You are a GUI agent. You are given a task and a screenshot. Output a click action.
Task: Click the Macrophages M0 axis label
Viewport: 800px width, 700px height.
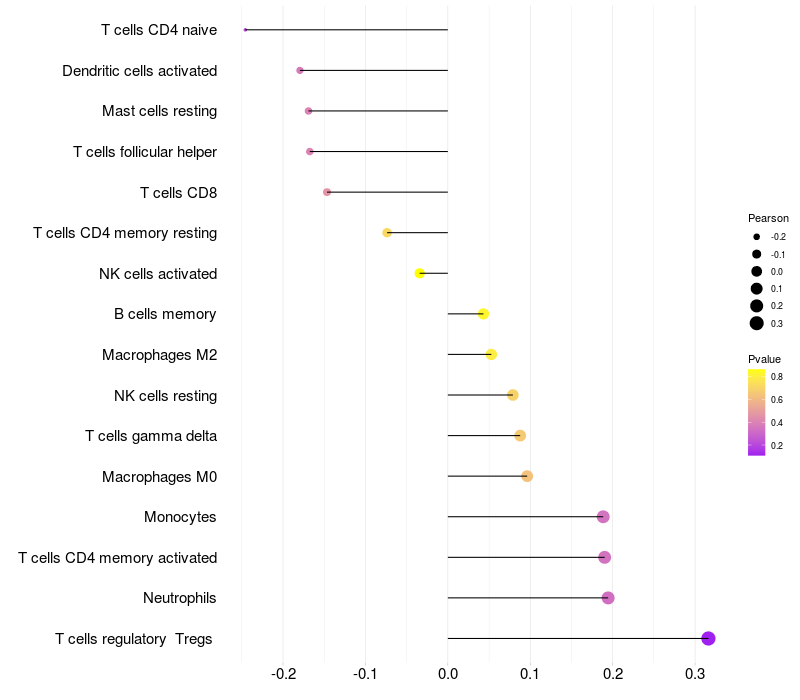[159, 477]
